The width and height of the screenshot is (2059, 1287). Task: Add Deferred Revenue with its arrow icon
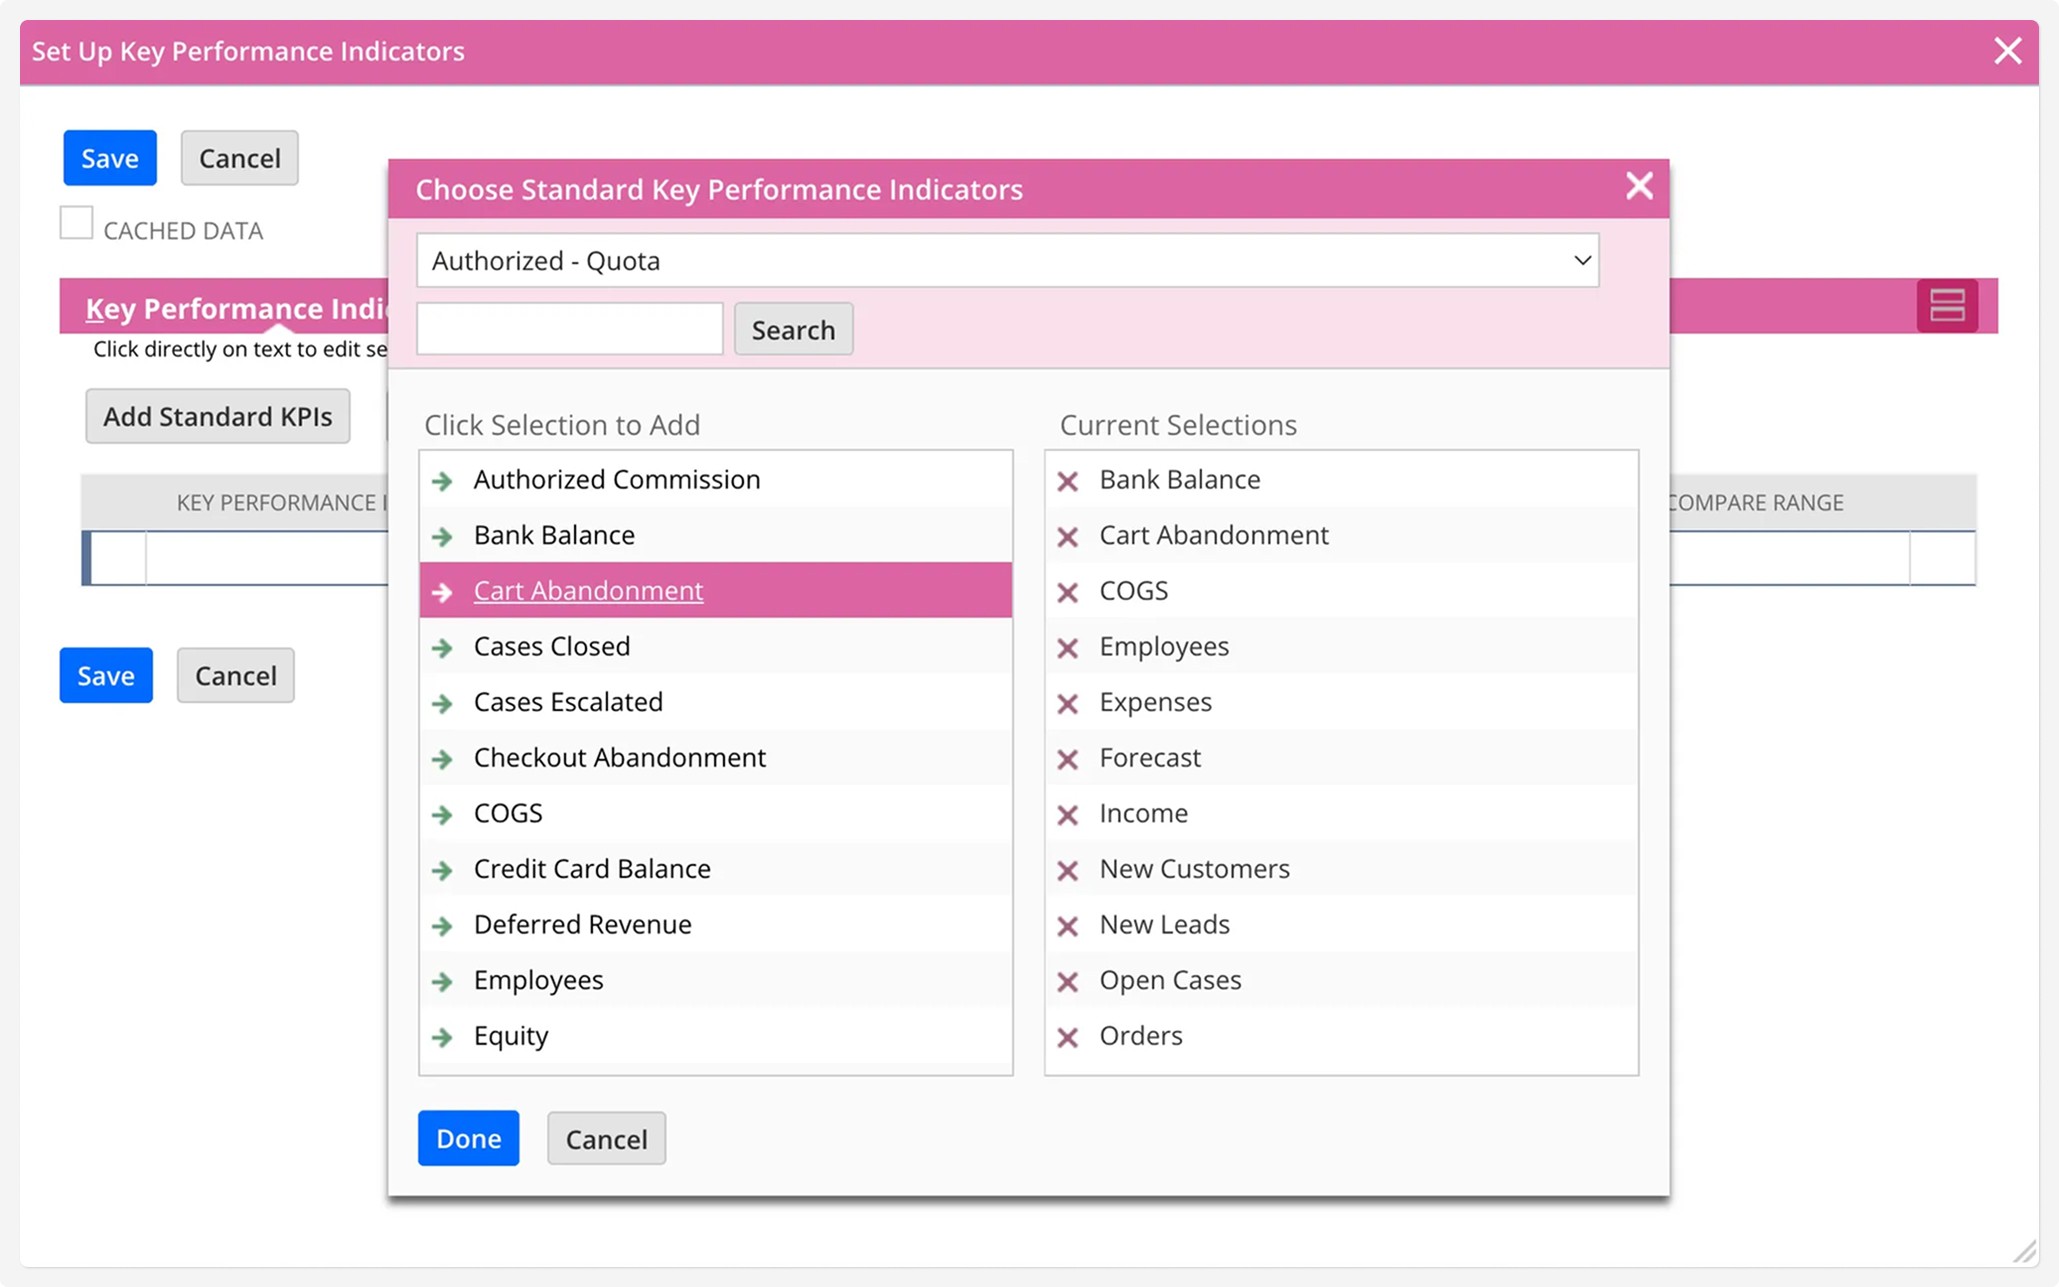point(443,925)
